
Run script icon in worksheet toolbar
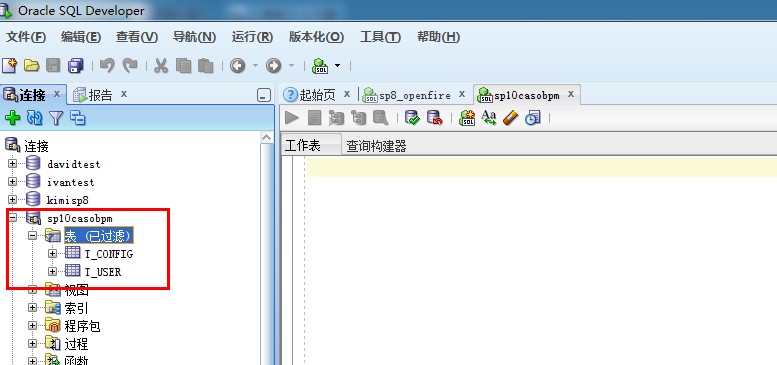pyautogui.click(x=314, y=118)
